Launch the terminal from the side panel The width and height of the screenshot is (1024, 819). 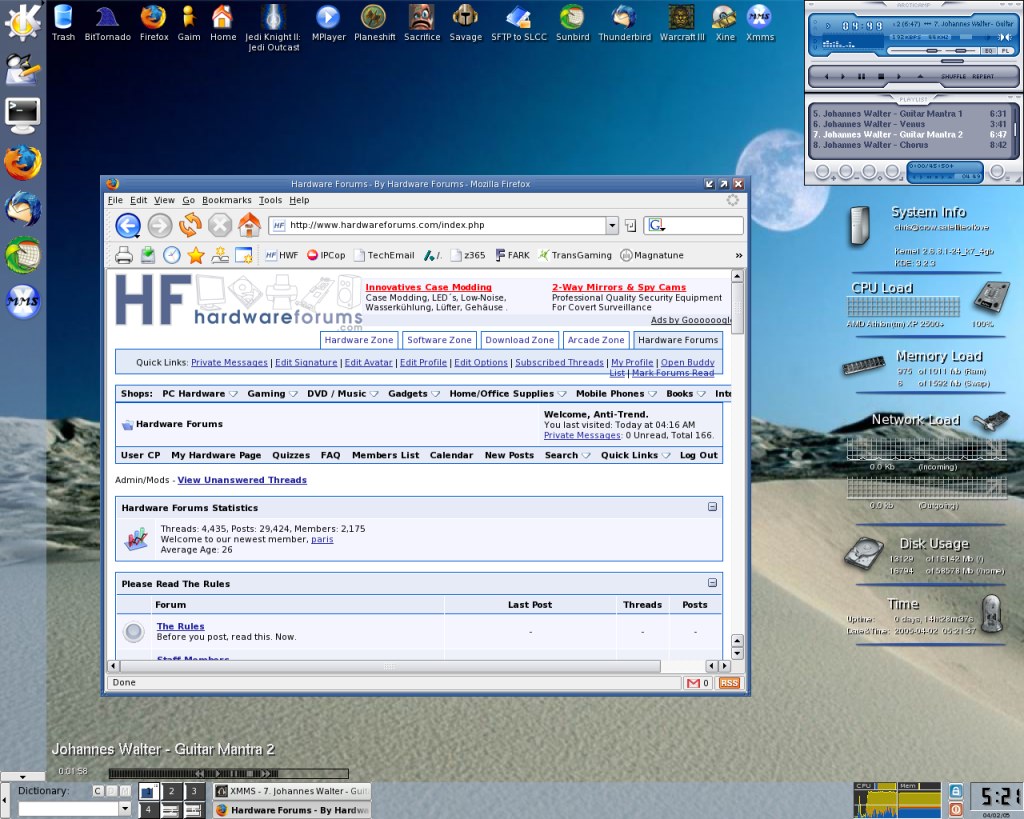tap(23, 116)
